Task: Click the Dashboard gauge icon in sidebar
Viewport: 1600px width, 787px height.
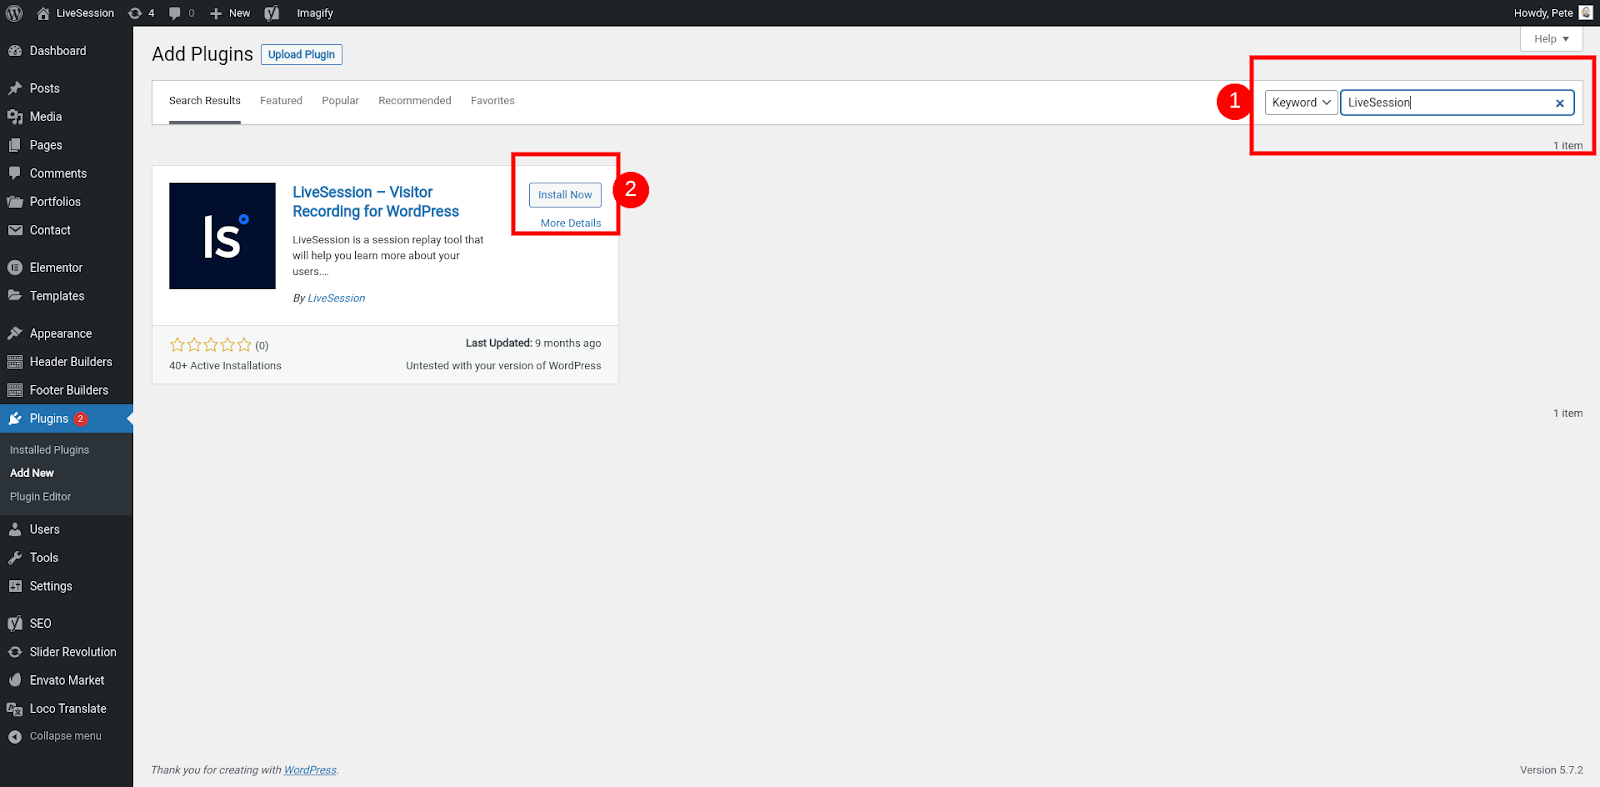Action: pyautogui.click(x=15, y=51)
